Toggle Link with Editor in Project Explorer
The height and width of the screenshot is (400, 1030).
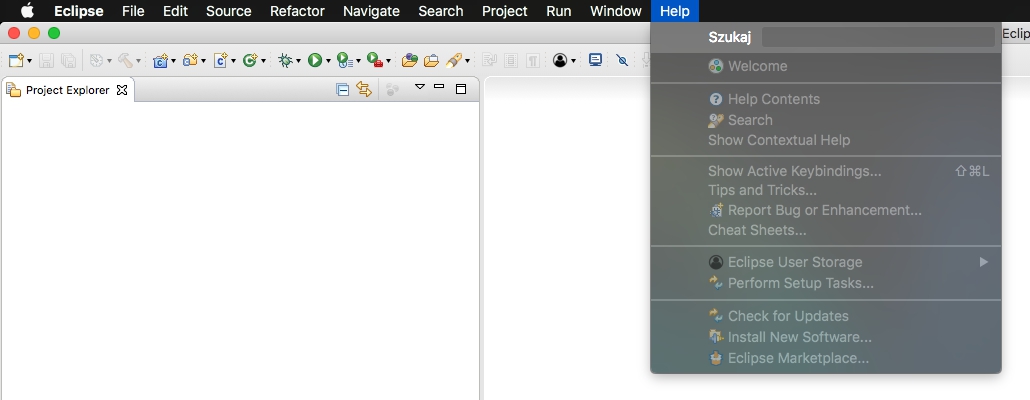[364, 90]
